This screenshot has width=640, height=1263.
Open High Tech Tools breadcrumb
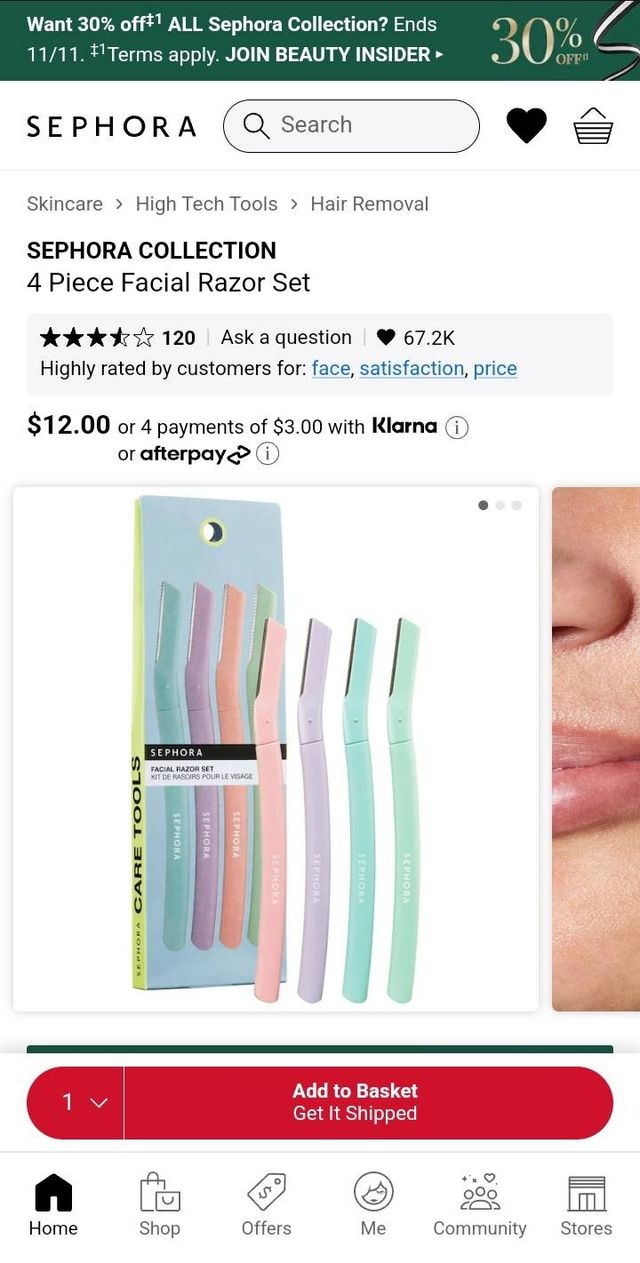pyautogui.click(x=206, y=204)
